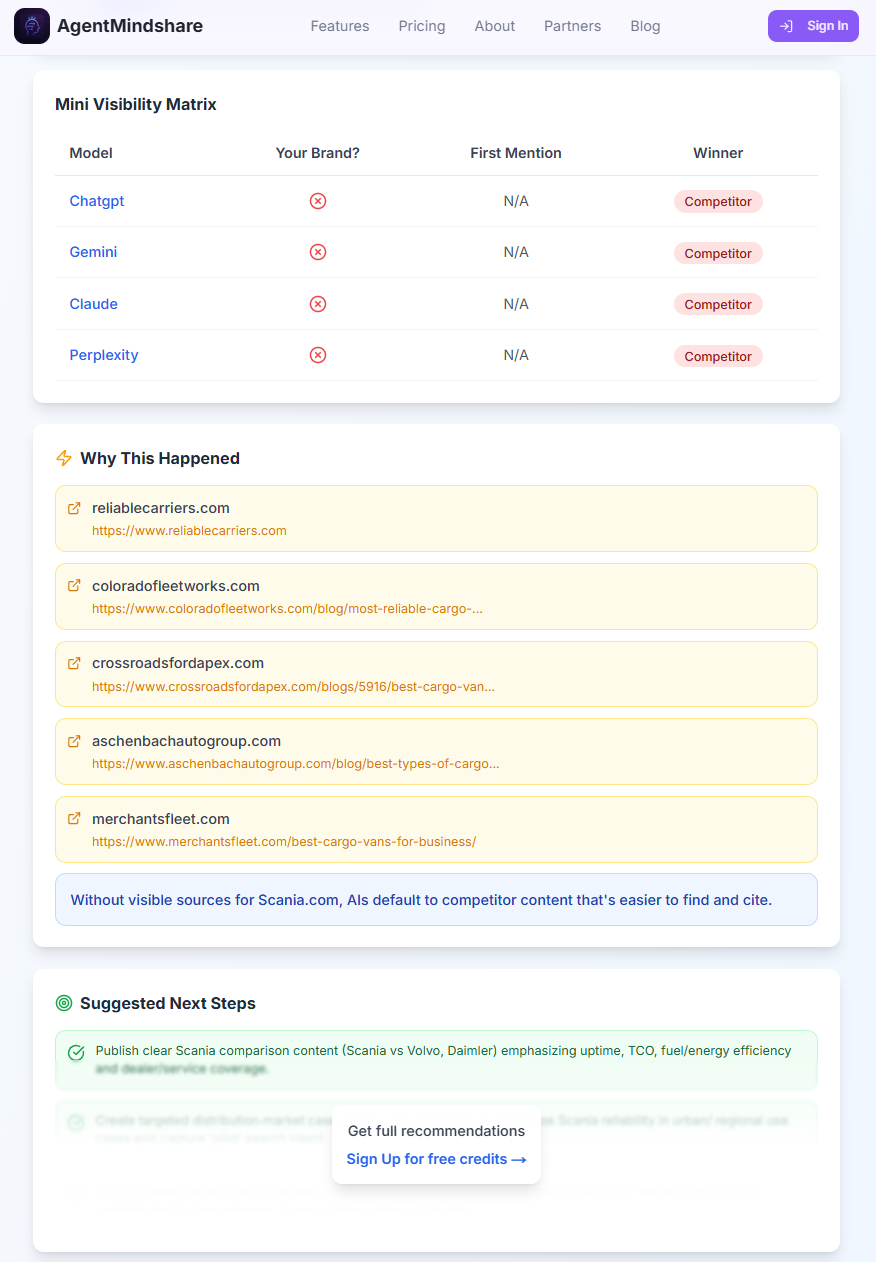The width and height of the screenshot is (876, 1262).
Task: Open the Claude model link
Action: coord(94,304)
